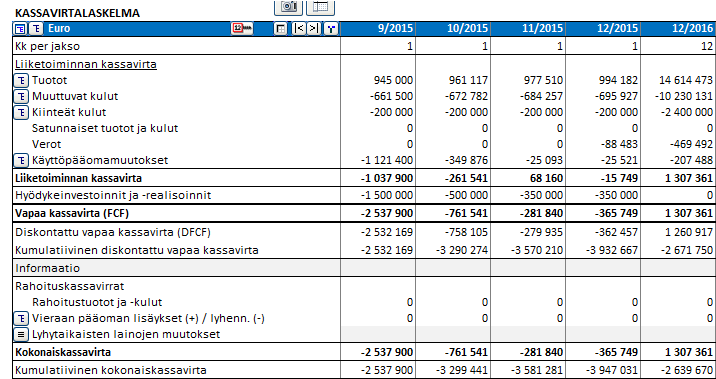The height and width of the screenshot is (379, 716).
Task: Click the Kumulatiivinen kokonaiskassavirta label
Action: (111, 370)
